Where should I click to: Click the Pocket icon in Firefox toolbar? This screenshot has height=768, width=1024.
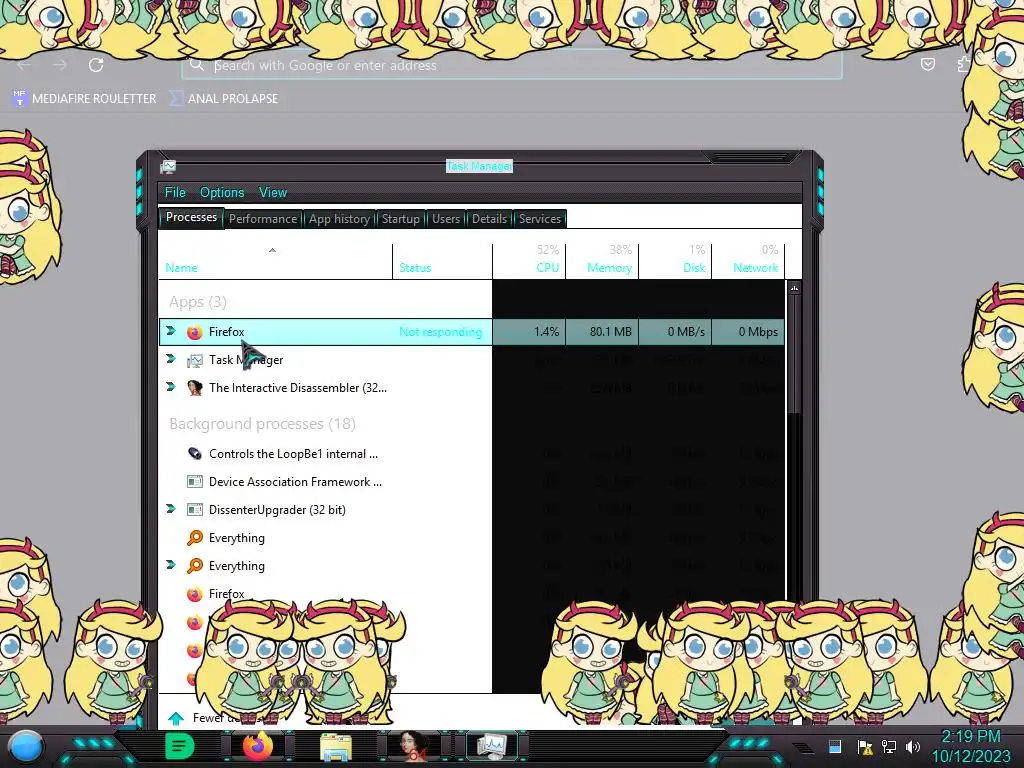coord(927,64)
